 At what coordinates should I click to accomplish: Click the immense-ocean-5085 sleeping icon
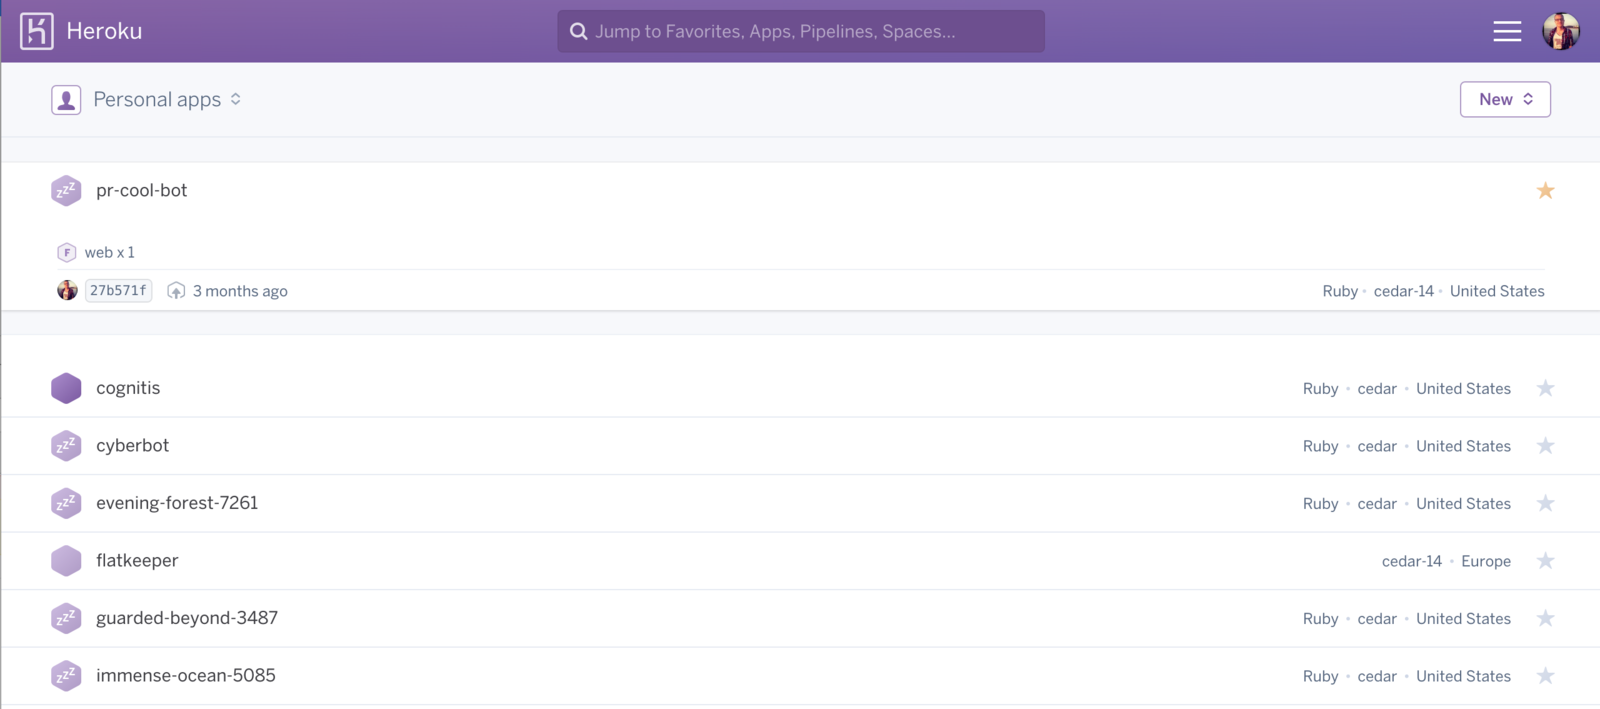point(66,676)
